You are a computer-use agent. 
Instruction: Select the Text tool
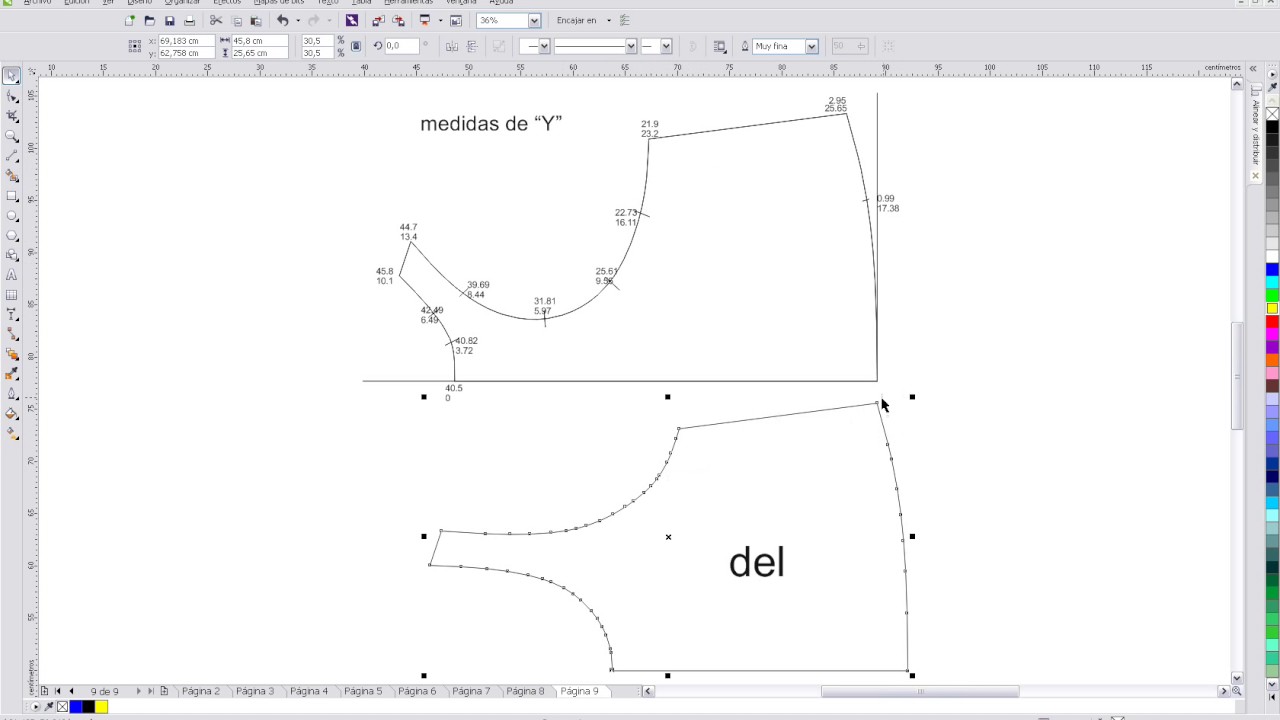tap(12, 275)
